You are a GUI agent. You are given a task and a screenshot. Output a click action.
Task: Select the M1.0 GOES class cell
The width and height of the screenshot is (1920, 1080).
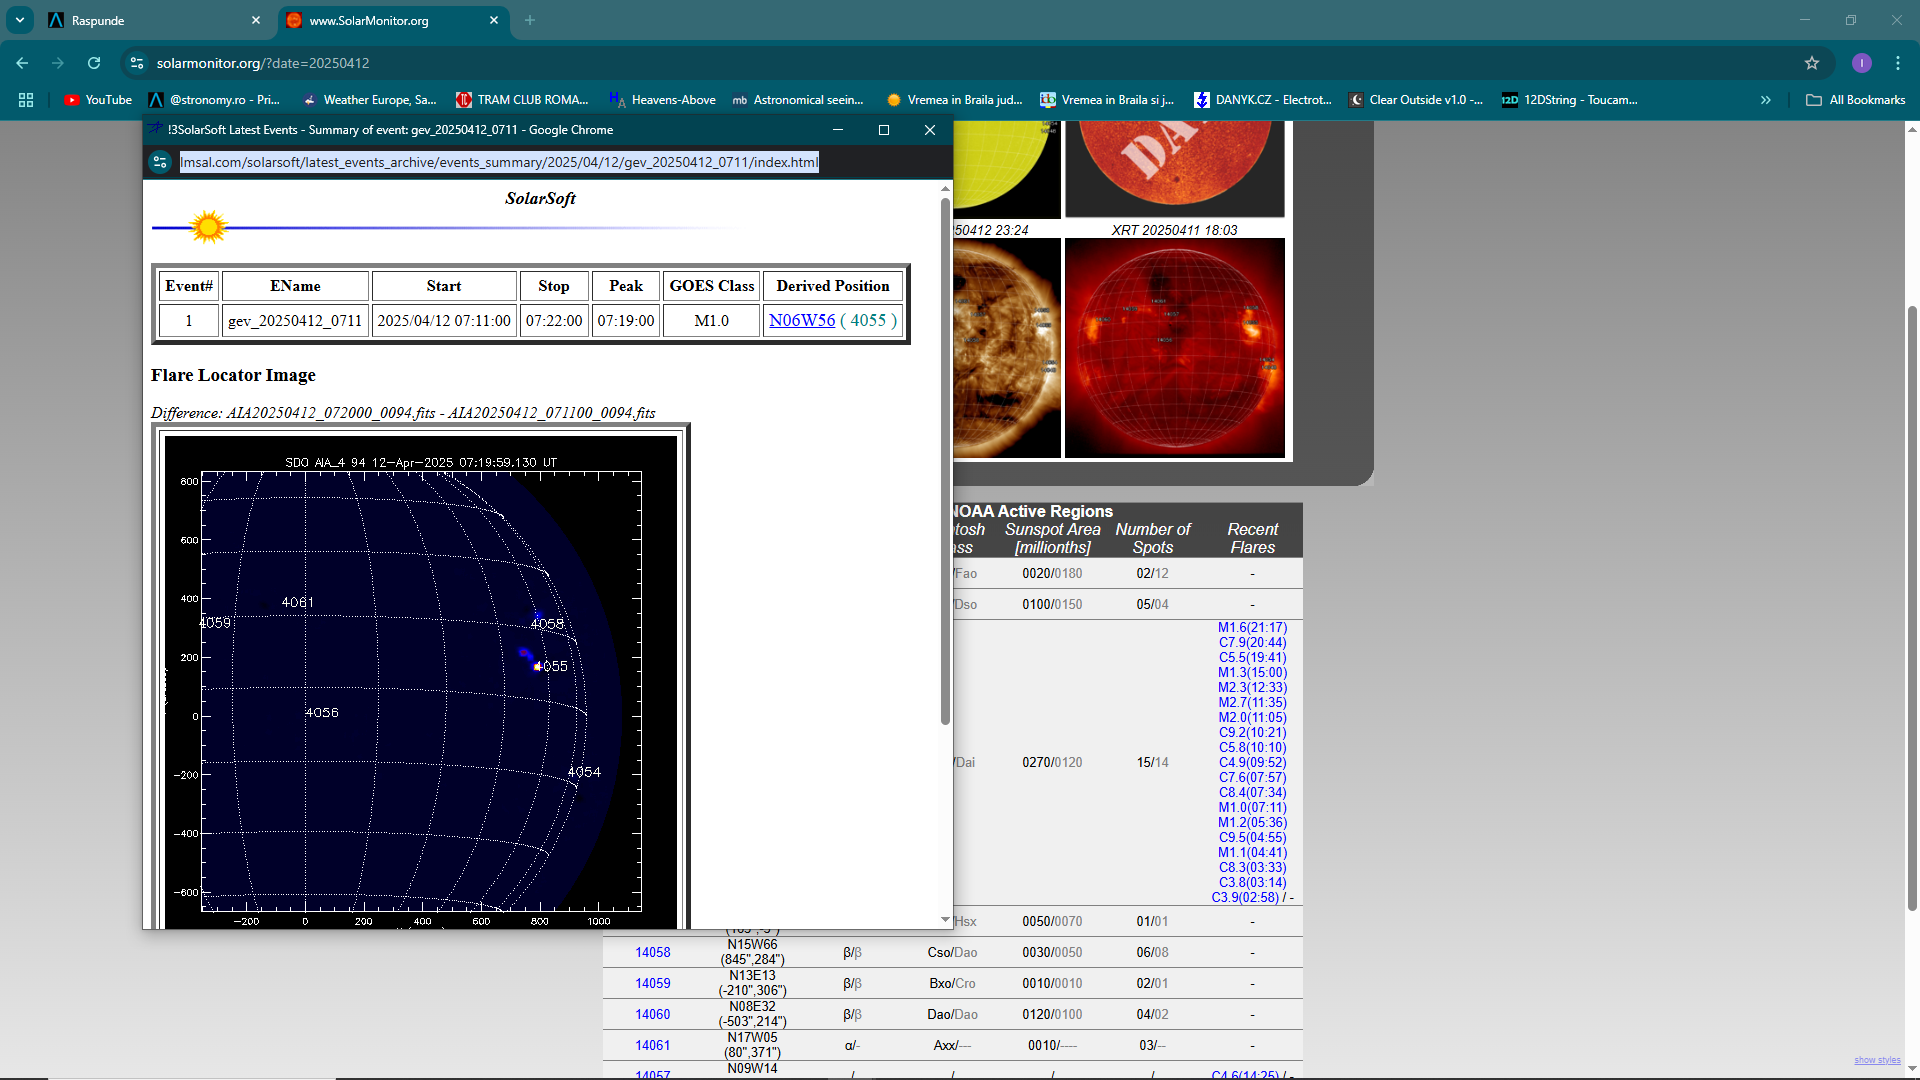(712, 321)
